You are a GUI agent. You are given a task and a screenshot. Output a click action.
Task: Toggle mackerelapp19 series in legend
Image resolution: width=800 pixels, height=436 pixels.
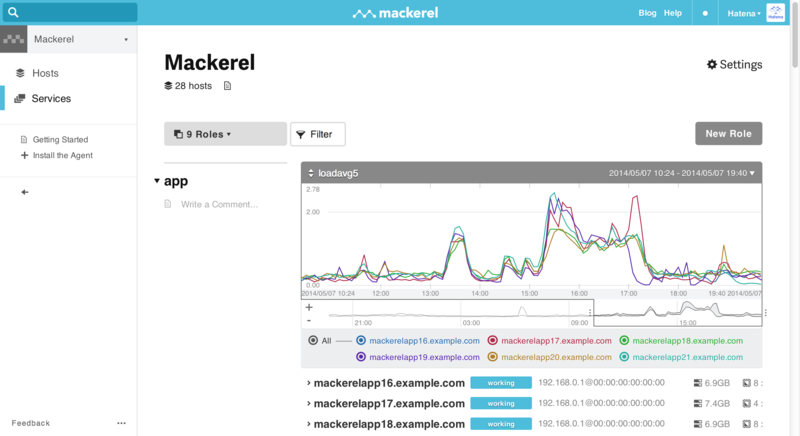point(361,356)
